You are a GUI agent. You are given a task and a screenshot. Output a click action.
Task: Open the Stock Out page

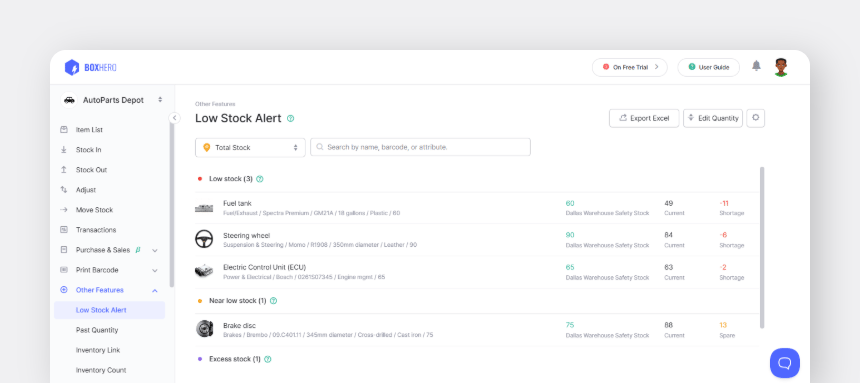(91, 170)
